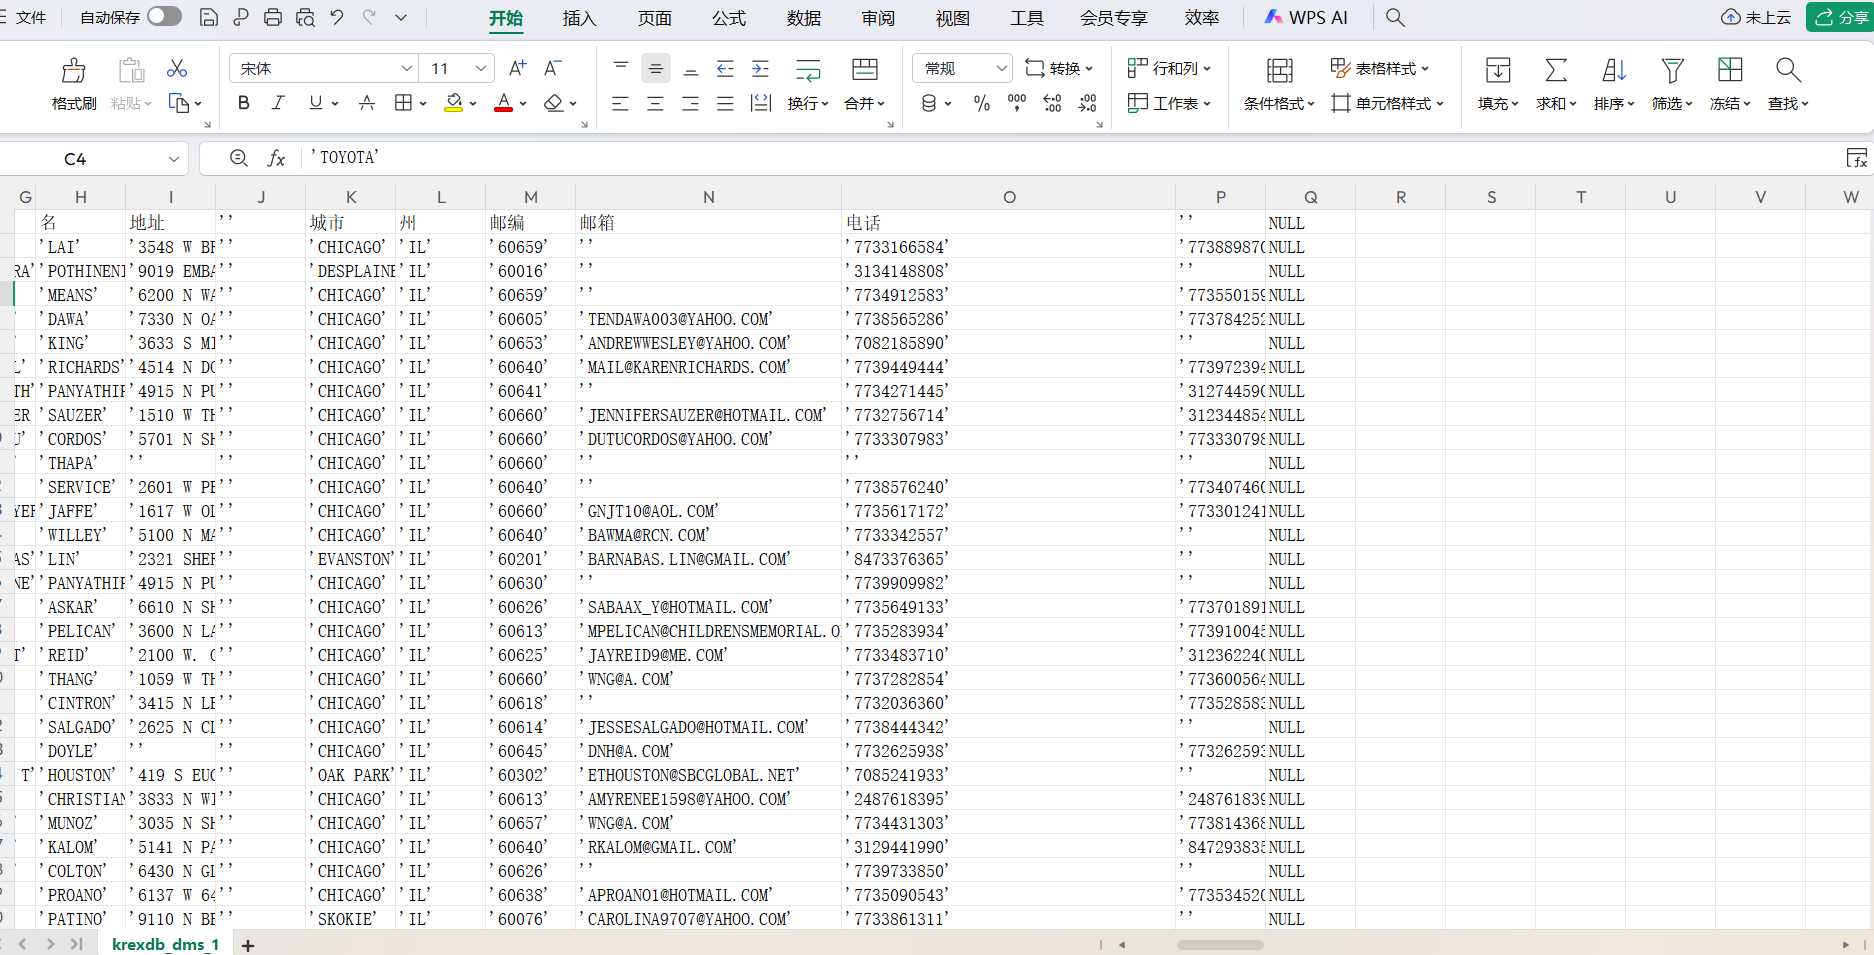Open Print Preview from the quick access bar
The height and width of the screenshot is (955, 1874).
coord(305,17)
